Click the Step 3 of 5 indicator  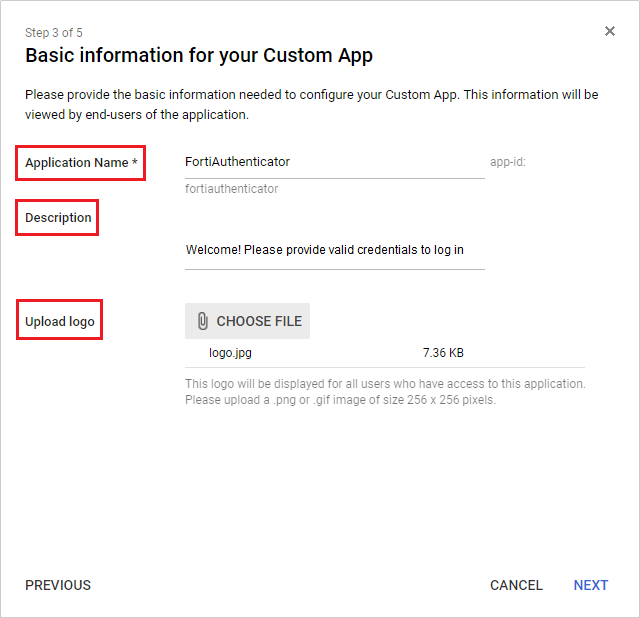coord(54,33)
